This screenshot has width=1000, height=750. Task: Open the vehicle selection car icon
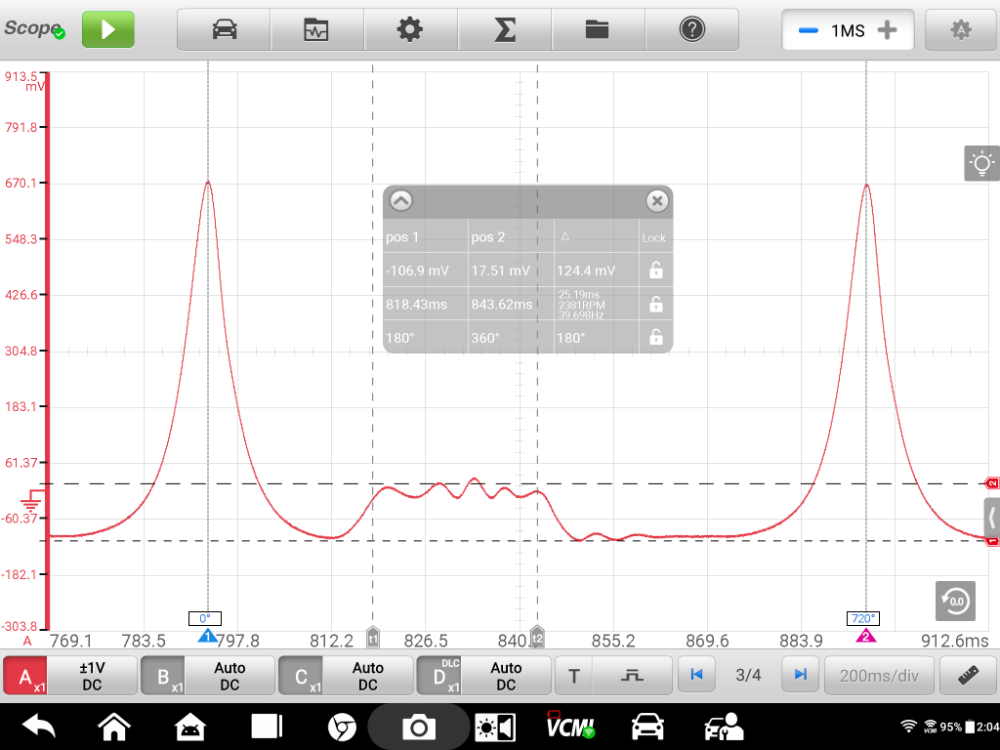coord(224,30)
